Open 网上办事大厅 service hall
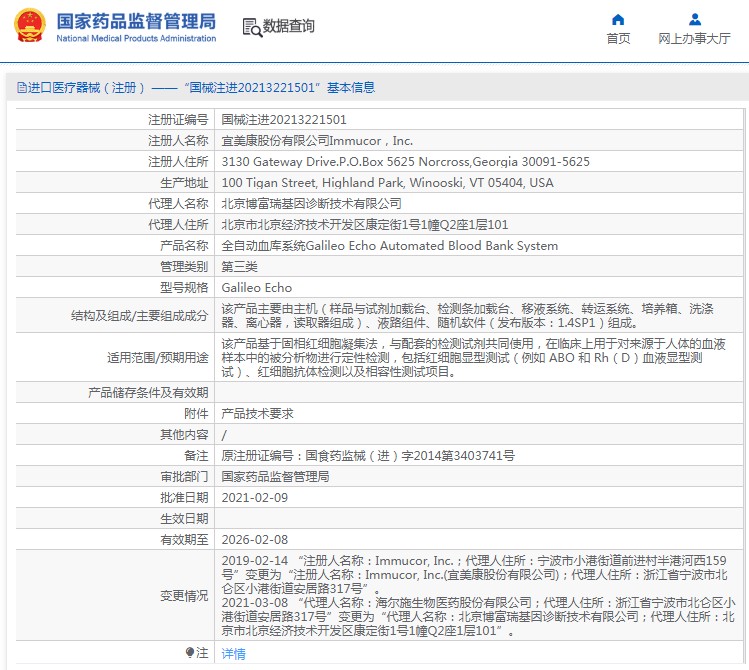 tap(695, 38)
